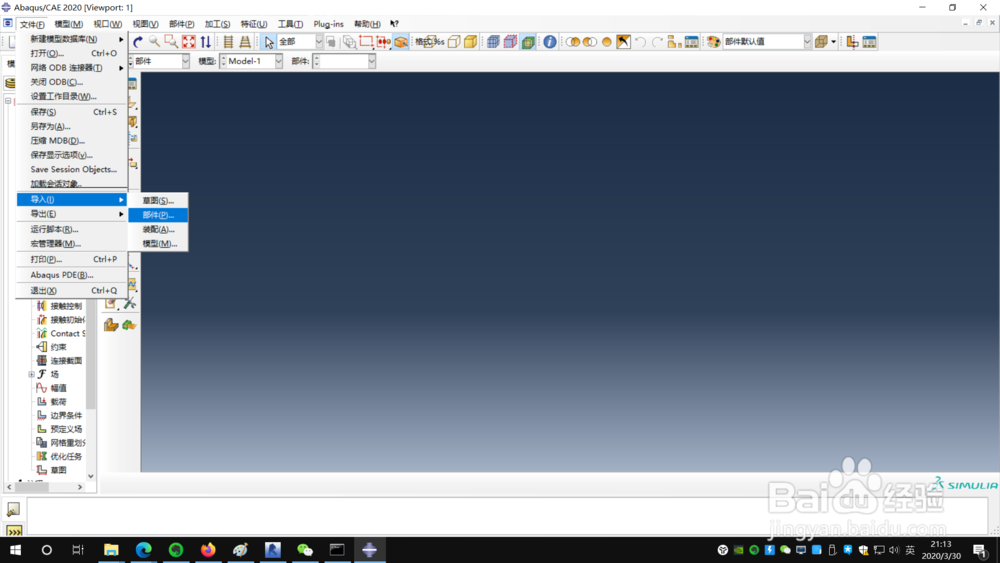This screenshot has width=1000, height=563.
Task: Open the Windows Start menu
Action: pyautogui.click(x=15, y=550)
